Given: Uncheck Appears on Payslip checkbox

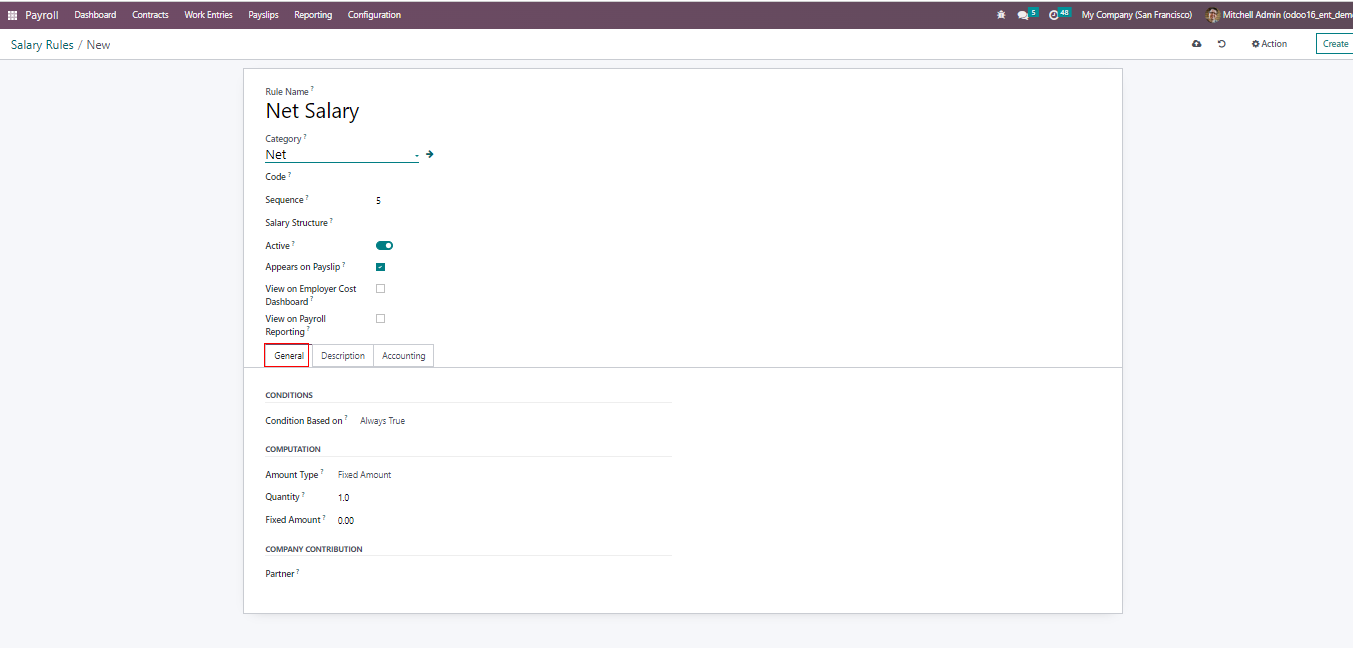Looking at the screenshot, I should click(380, 267).
